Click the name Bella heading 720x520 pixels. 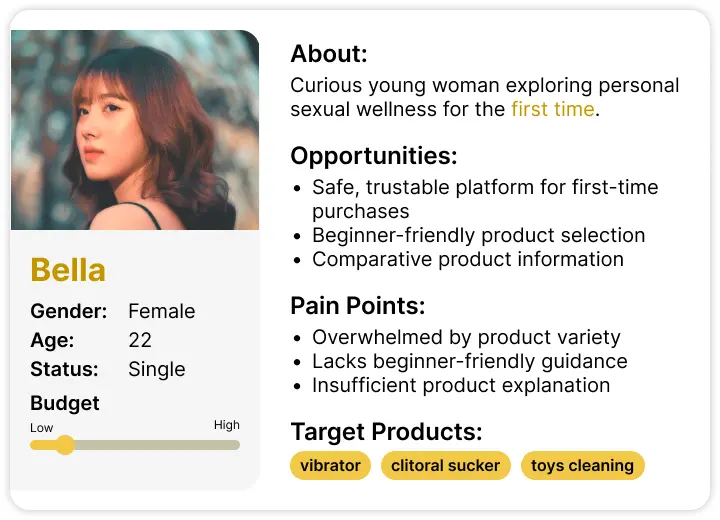point(68,270)
